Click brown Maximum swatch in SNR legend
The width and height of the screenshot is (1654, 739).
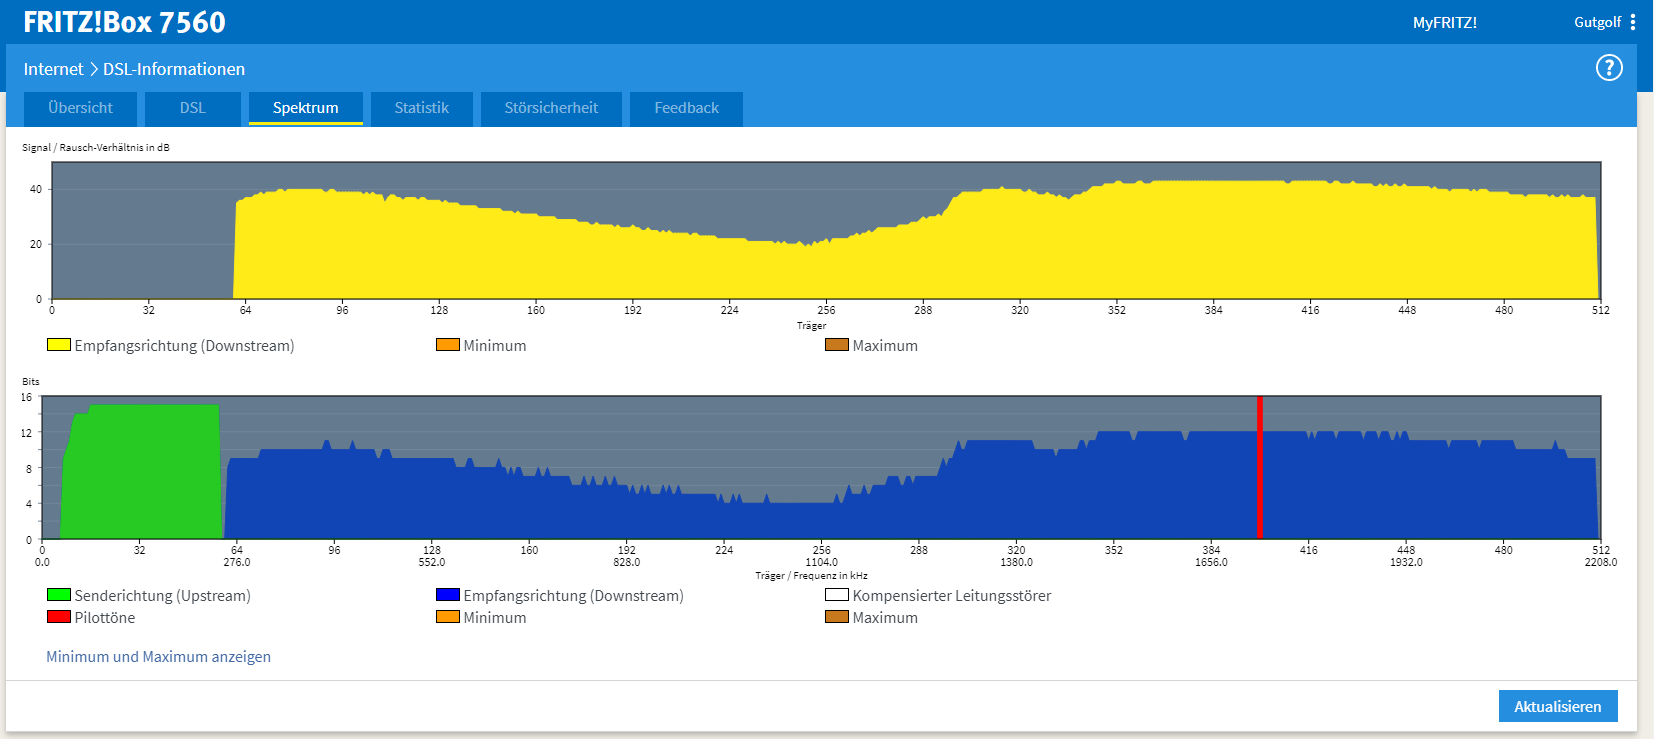pos(837,345)
